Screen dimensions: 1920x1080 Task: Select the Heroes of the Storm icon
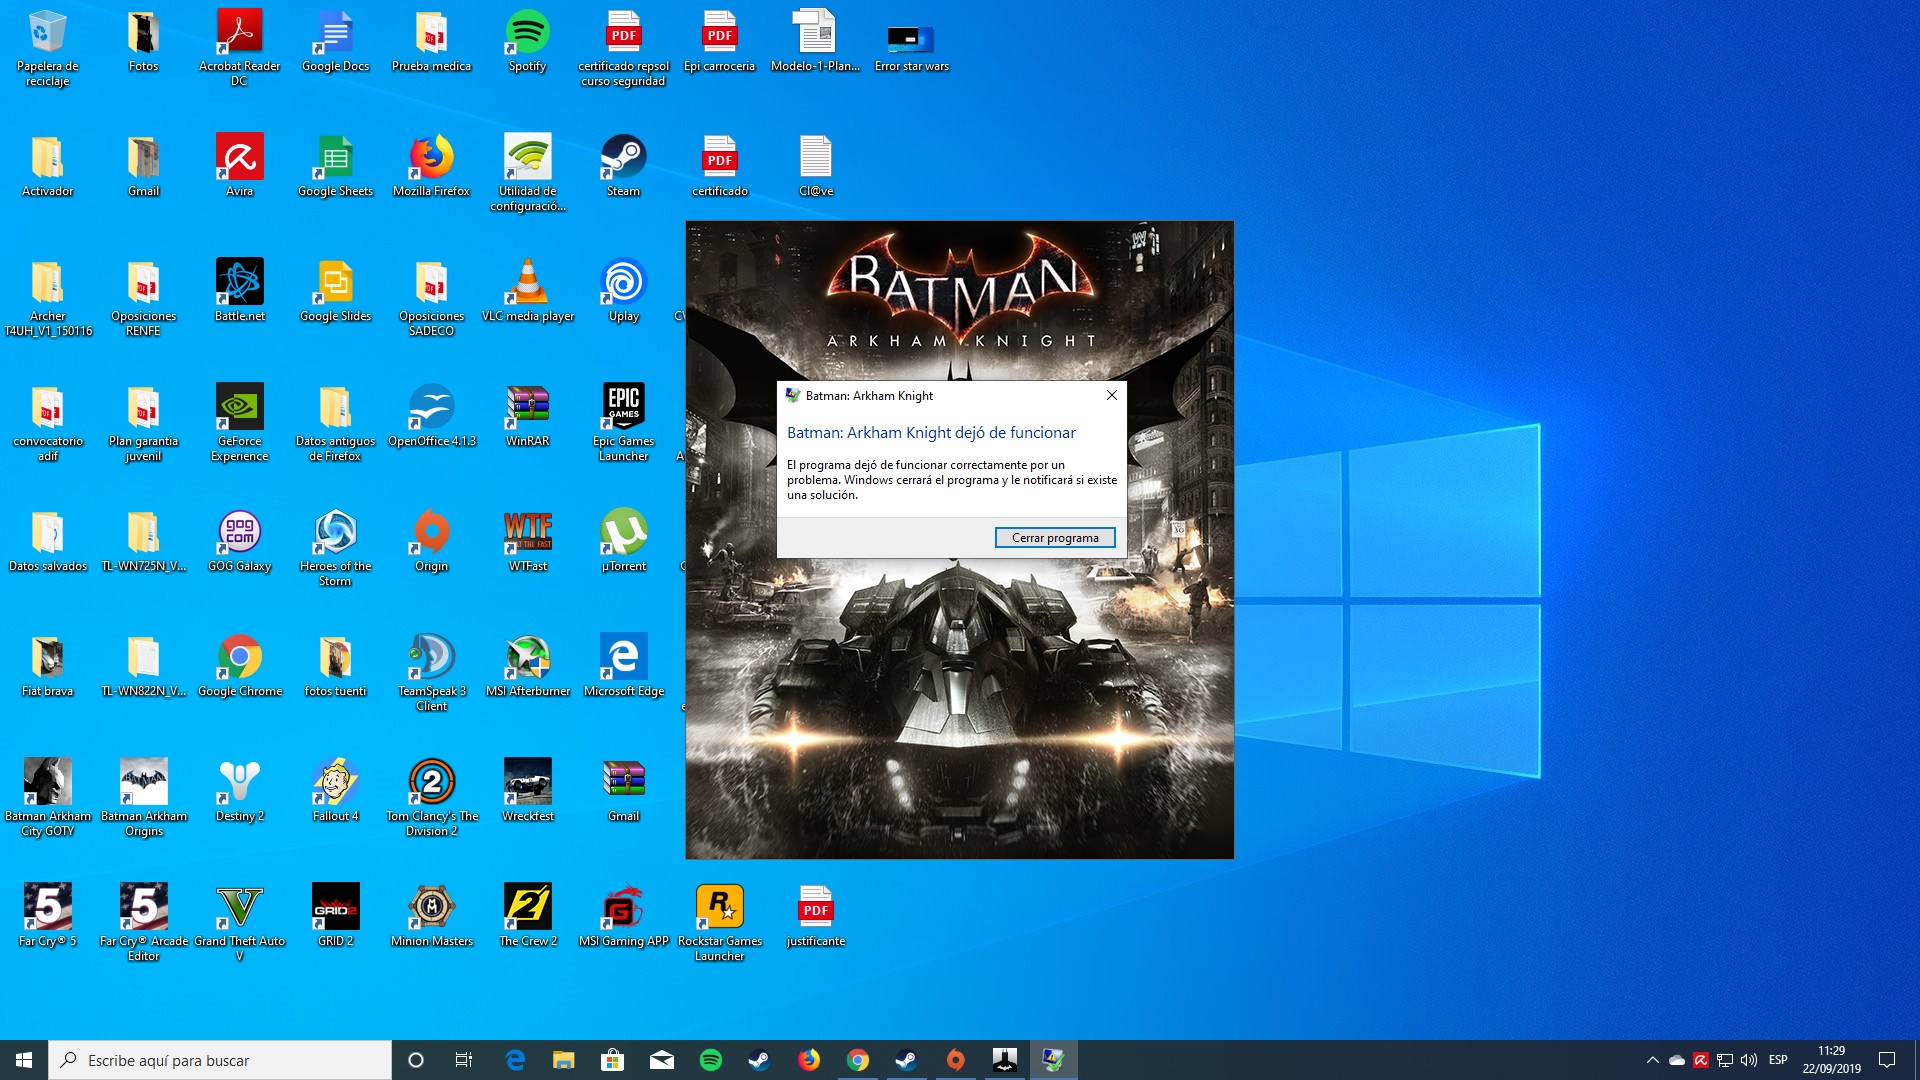(x=335, y=547)
